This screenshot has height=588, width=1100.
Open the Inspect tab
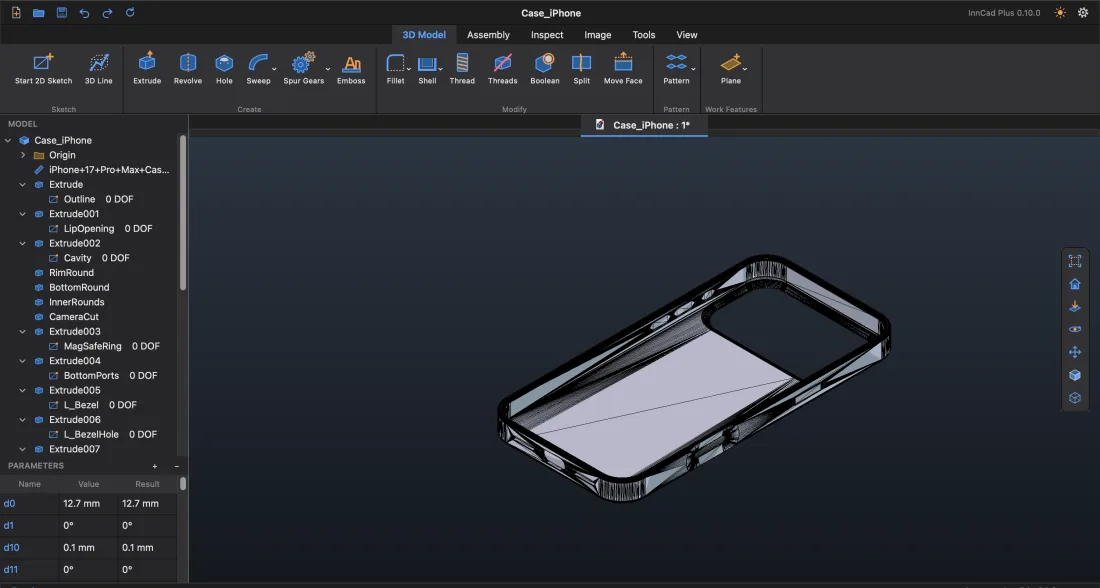[x=547, y=34]
